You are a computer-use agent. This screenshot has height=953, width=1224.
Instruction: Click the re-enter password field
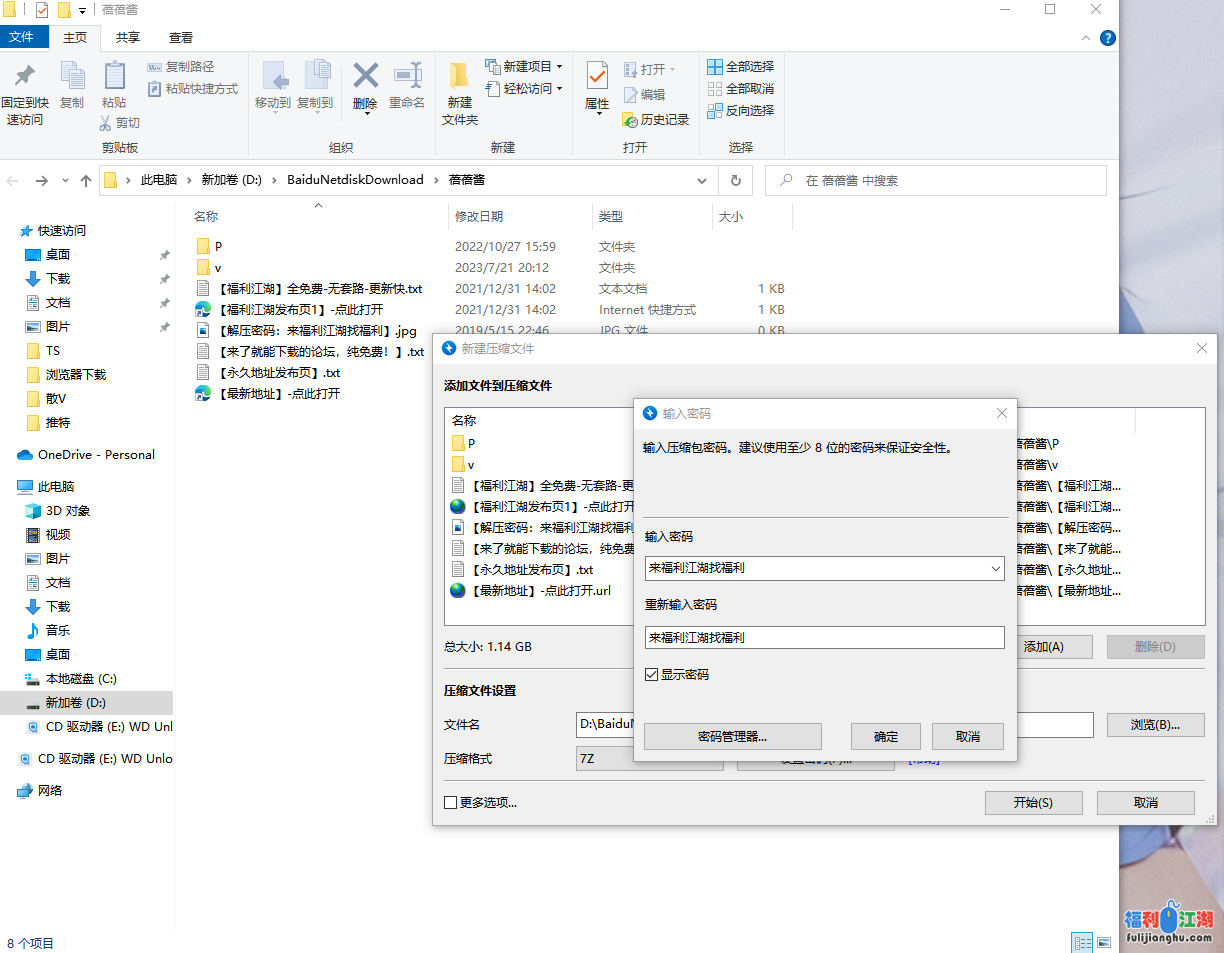(824, 637)
